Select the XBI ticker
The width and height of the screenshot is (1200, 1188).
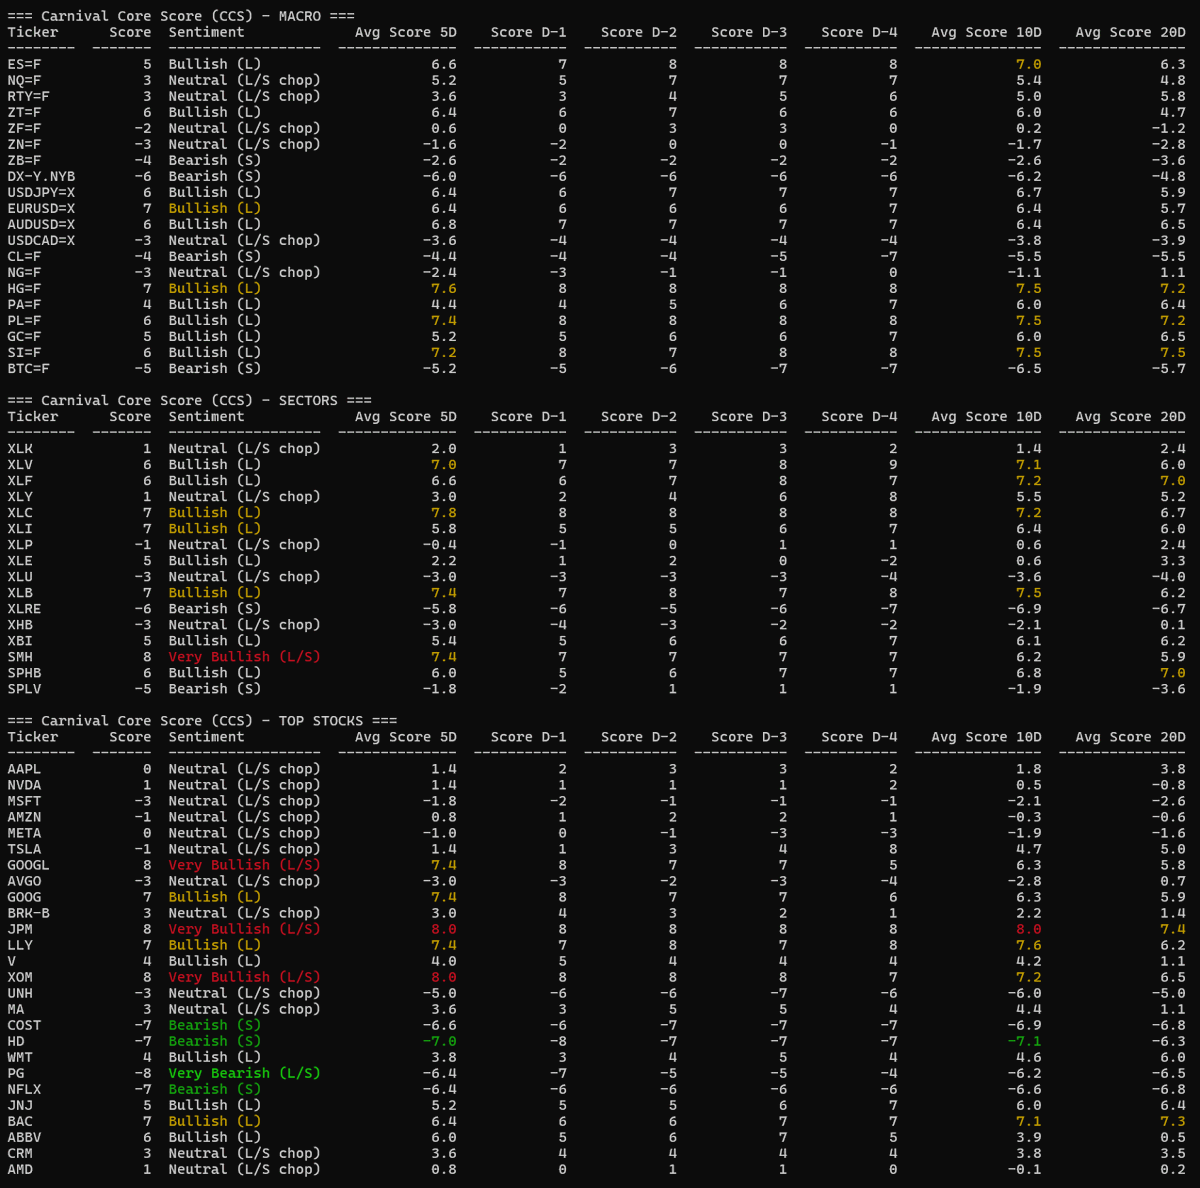pyautogui.click(x=20, y=640)
